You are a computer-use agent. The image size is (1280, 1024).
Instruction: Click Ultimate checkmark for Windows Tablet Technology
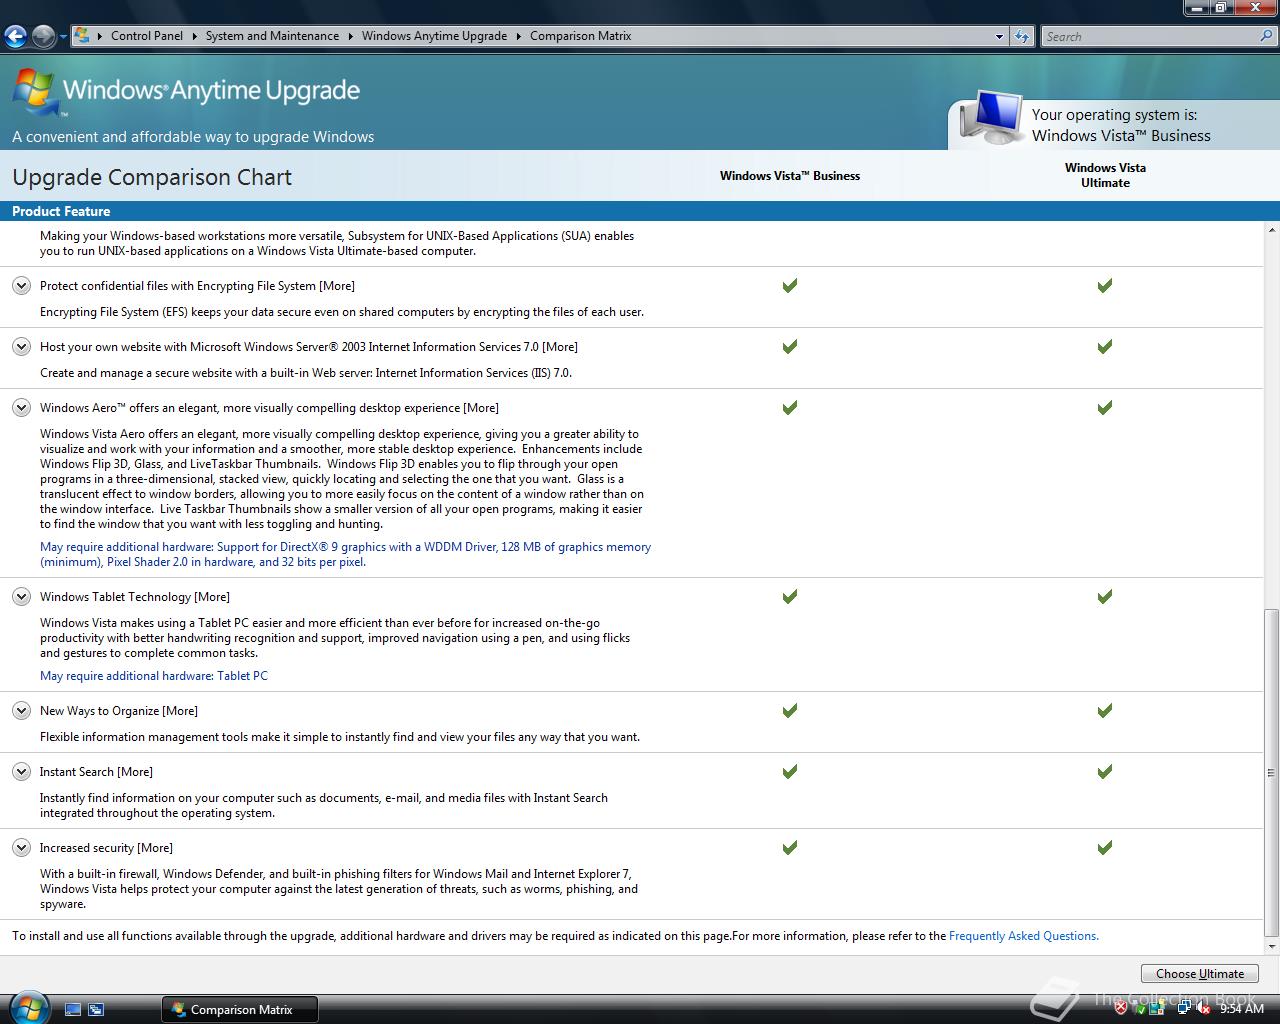(1105, 597)
